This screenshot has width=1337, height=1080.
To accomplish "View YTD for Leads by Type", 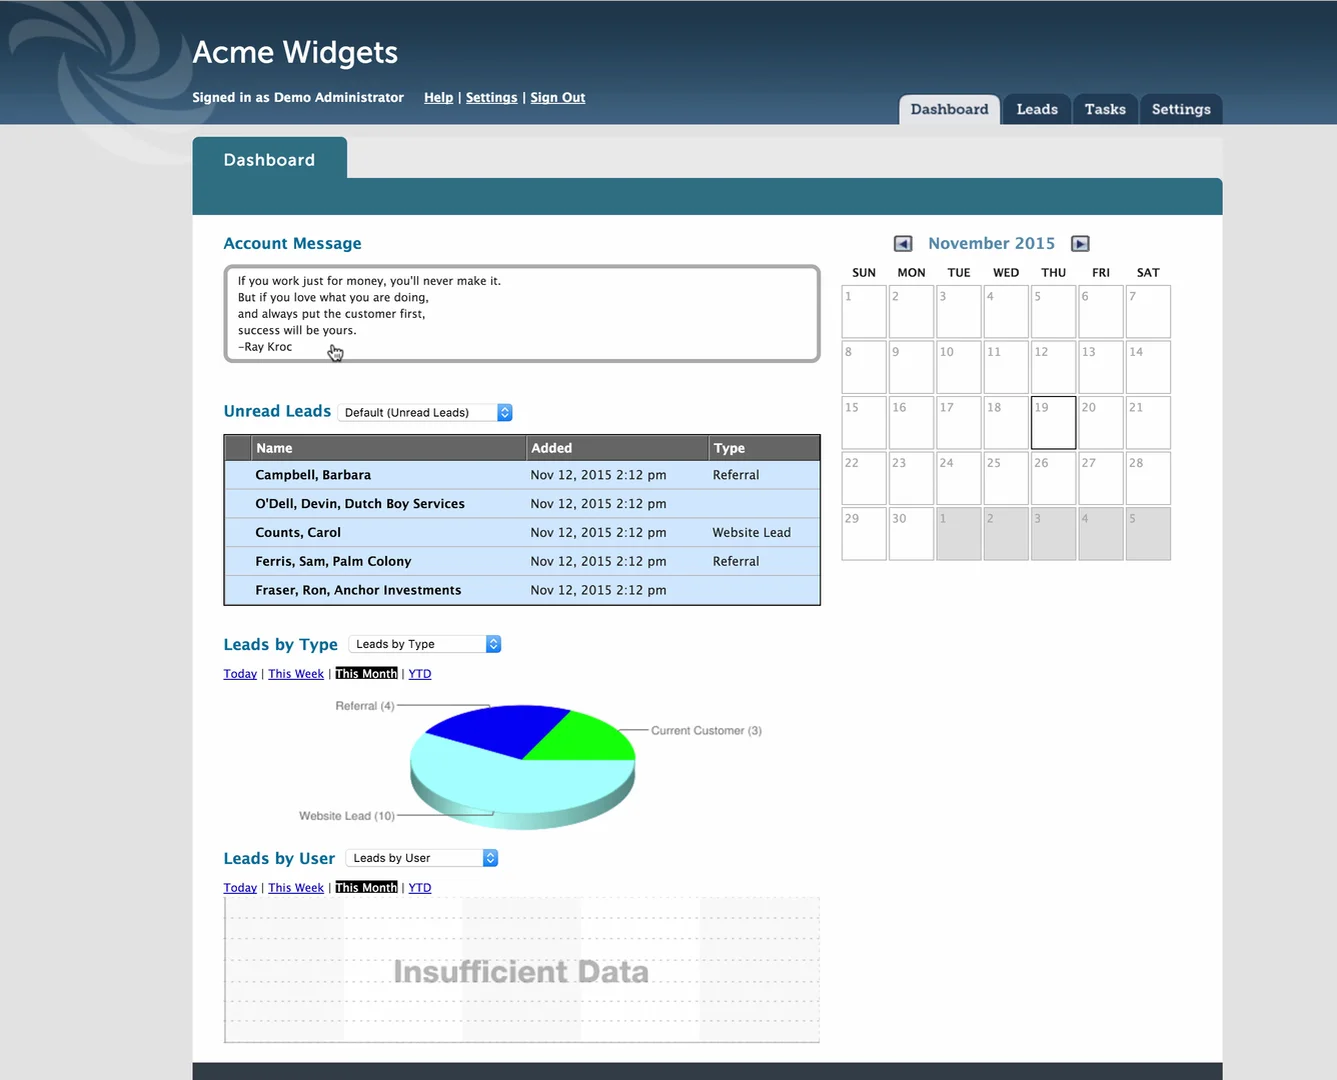I will click(x=420, y=674).
